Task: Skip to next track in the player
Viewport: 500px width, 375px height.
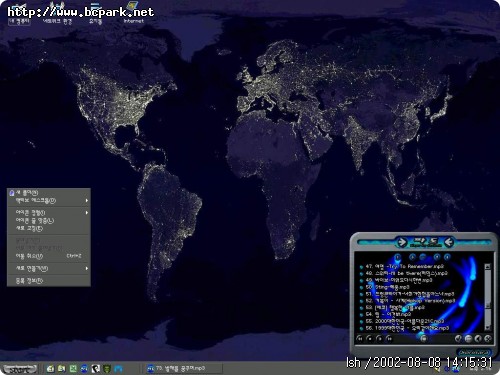Action: point(389,339)
